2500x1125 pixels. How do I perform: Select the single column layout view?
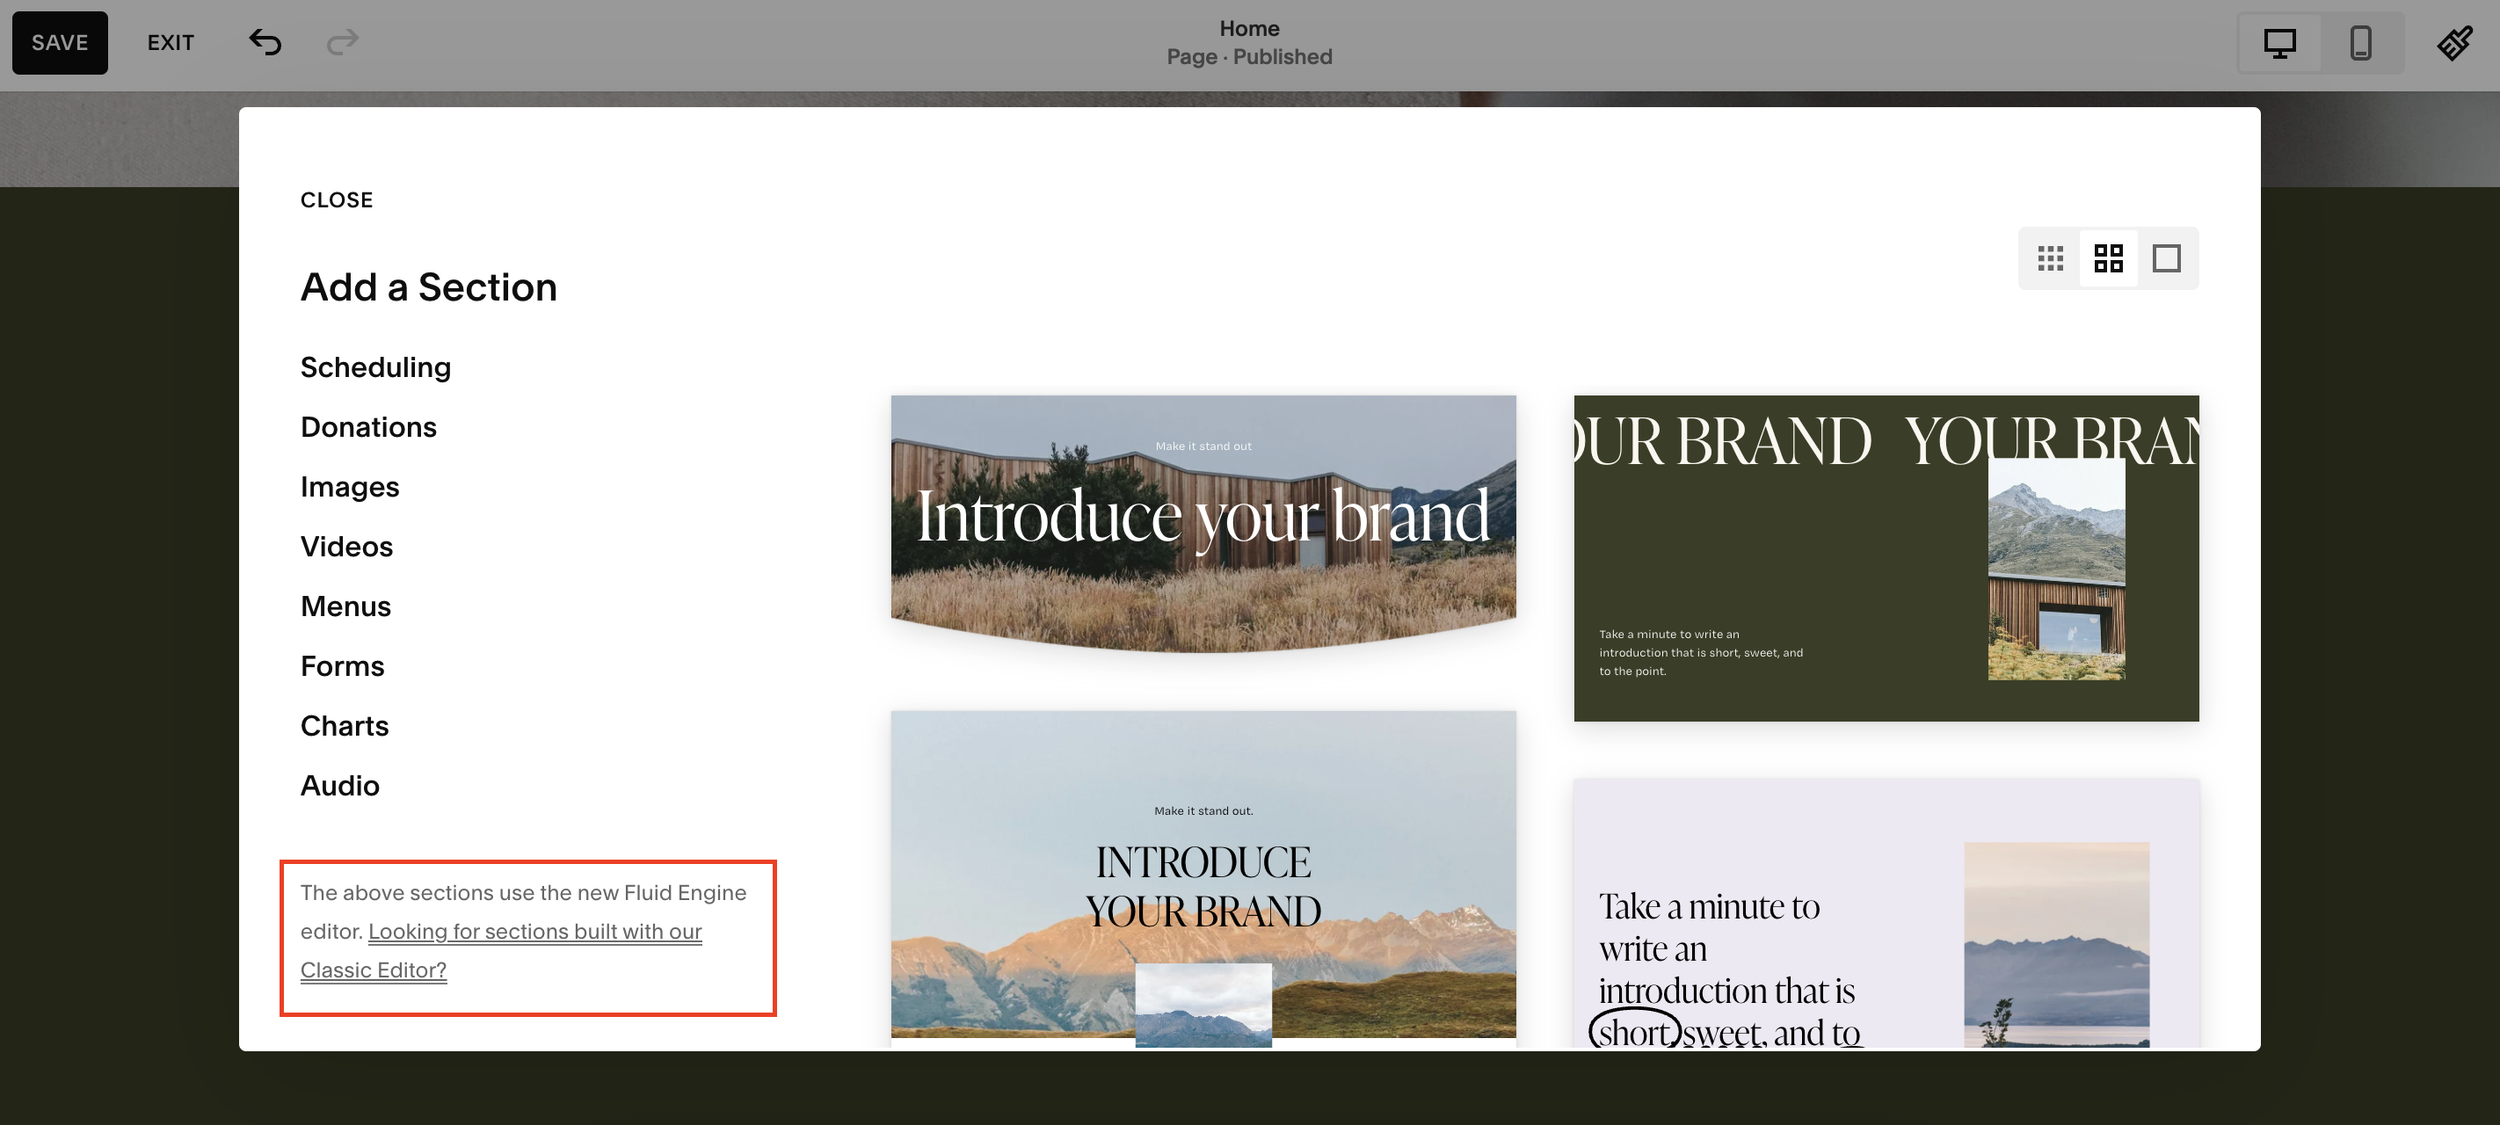click(2167, 258)
